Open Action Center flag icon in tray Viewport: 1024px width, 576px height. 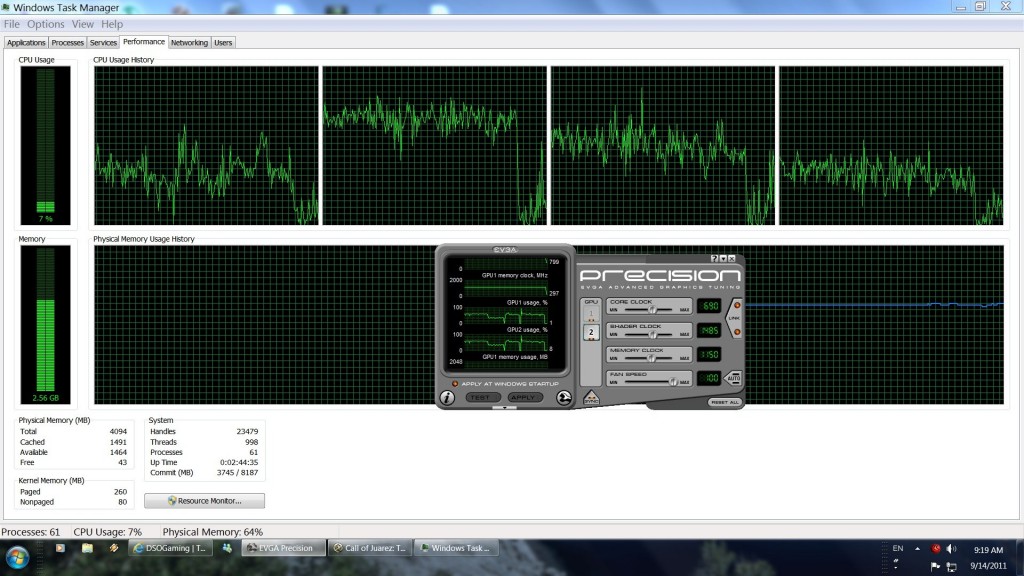[x=936, y=566]
